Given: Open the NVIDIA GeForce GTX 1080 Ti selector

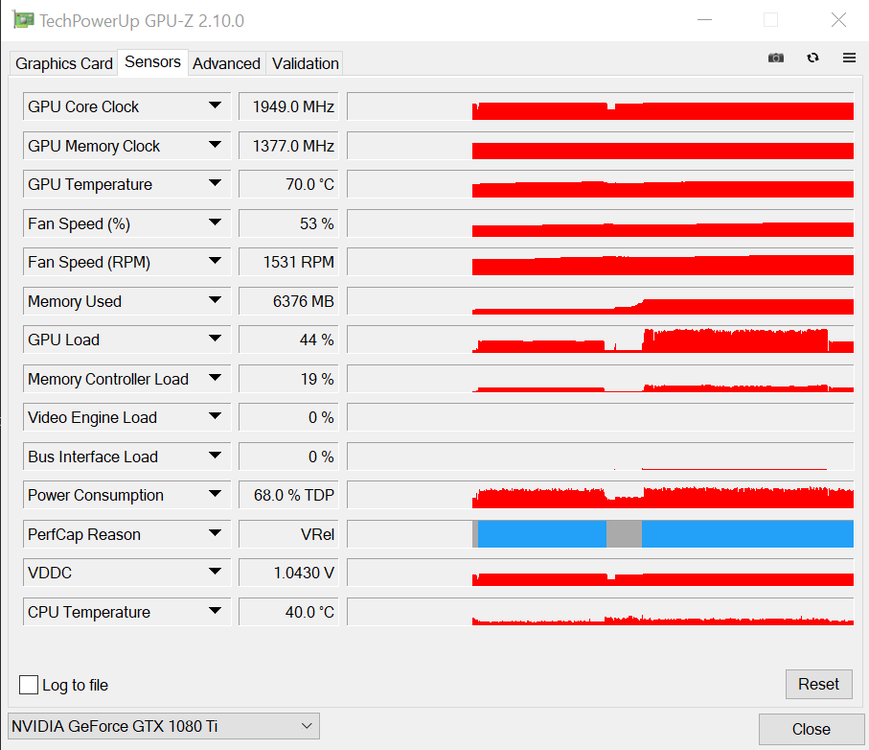Looking at the screenshot, I should [x=164, y=726].
